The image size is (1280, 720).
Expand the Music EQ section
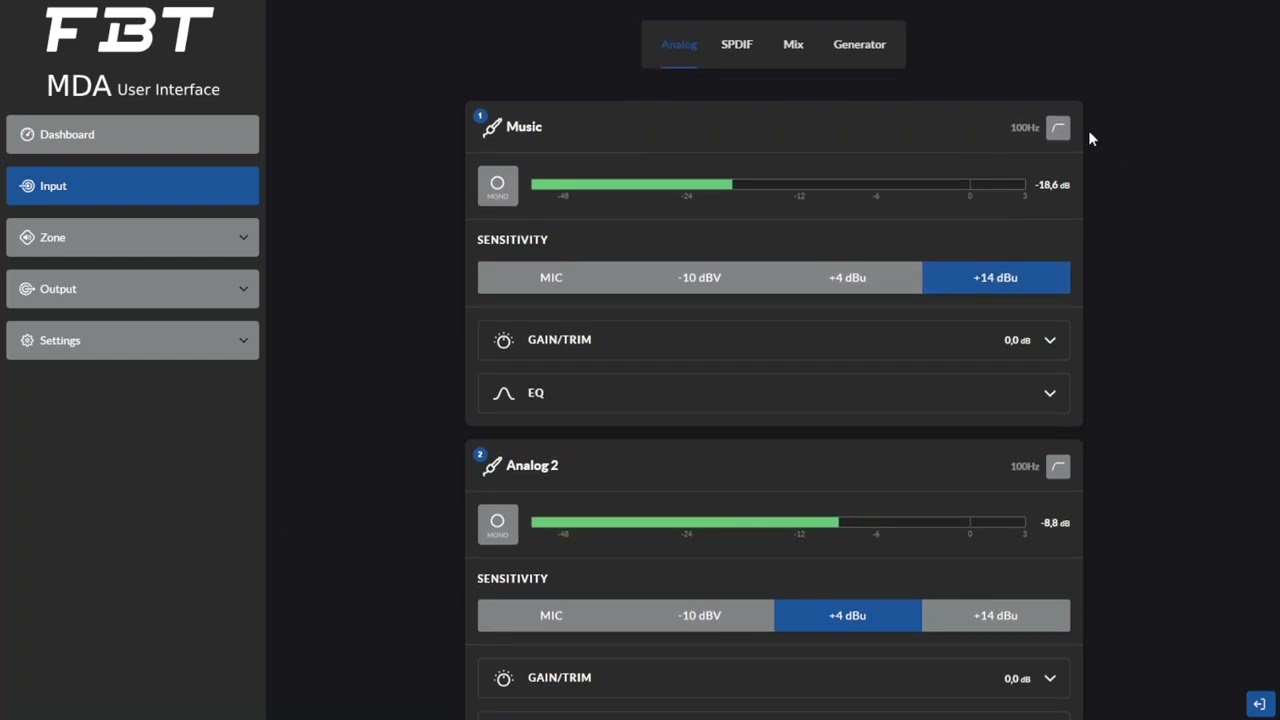[1050, 393]
